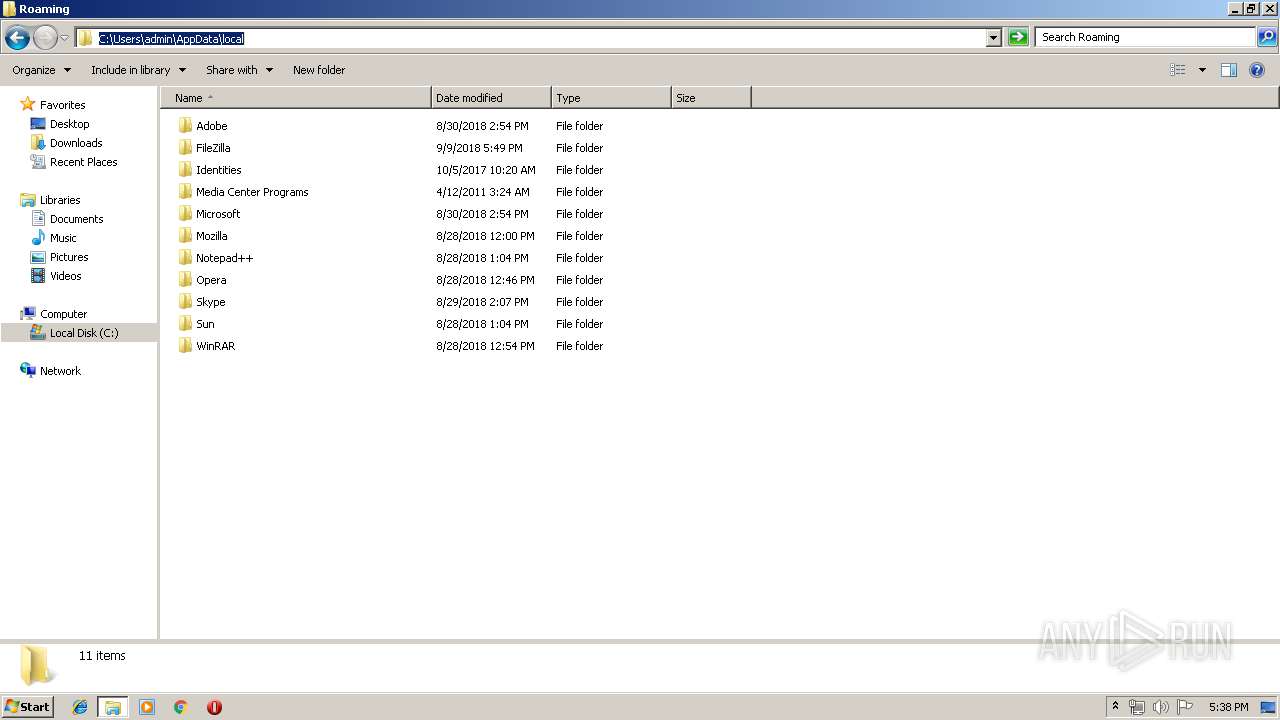Open Include in library menu
The width and height of the screenshot is (1280, 720).
[138, 70]
